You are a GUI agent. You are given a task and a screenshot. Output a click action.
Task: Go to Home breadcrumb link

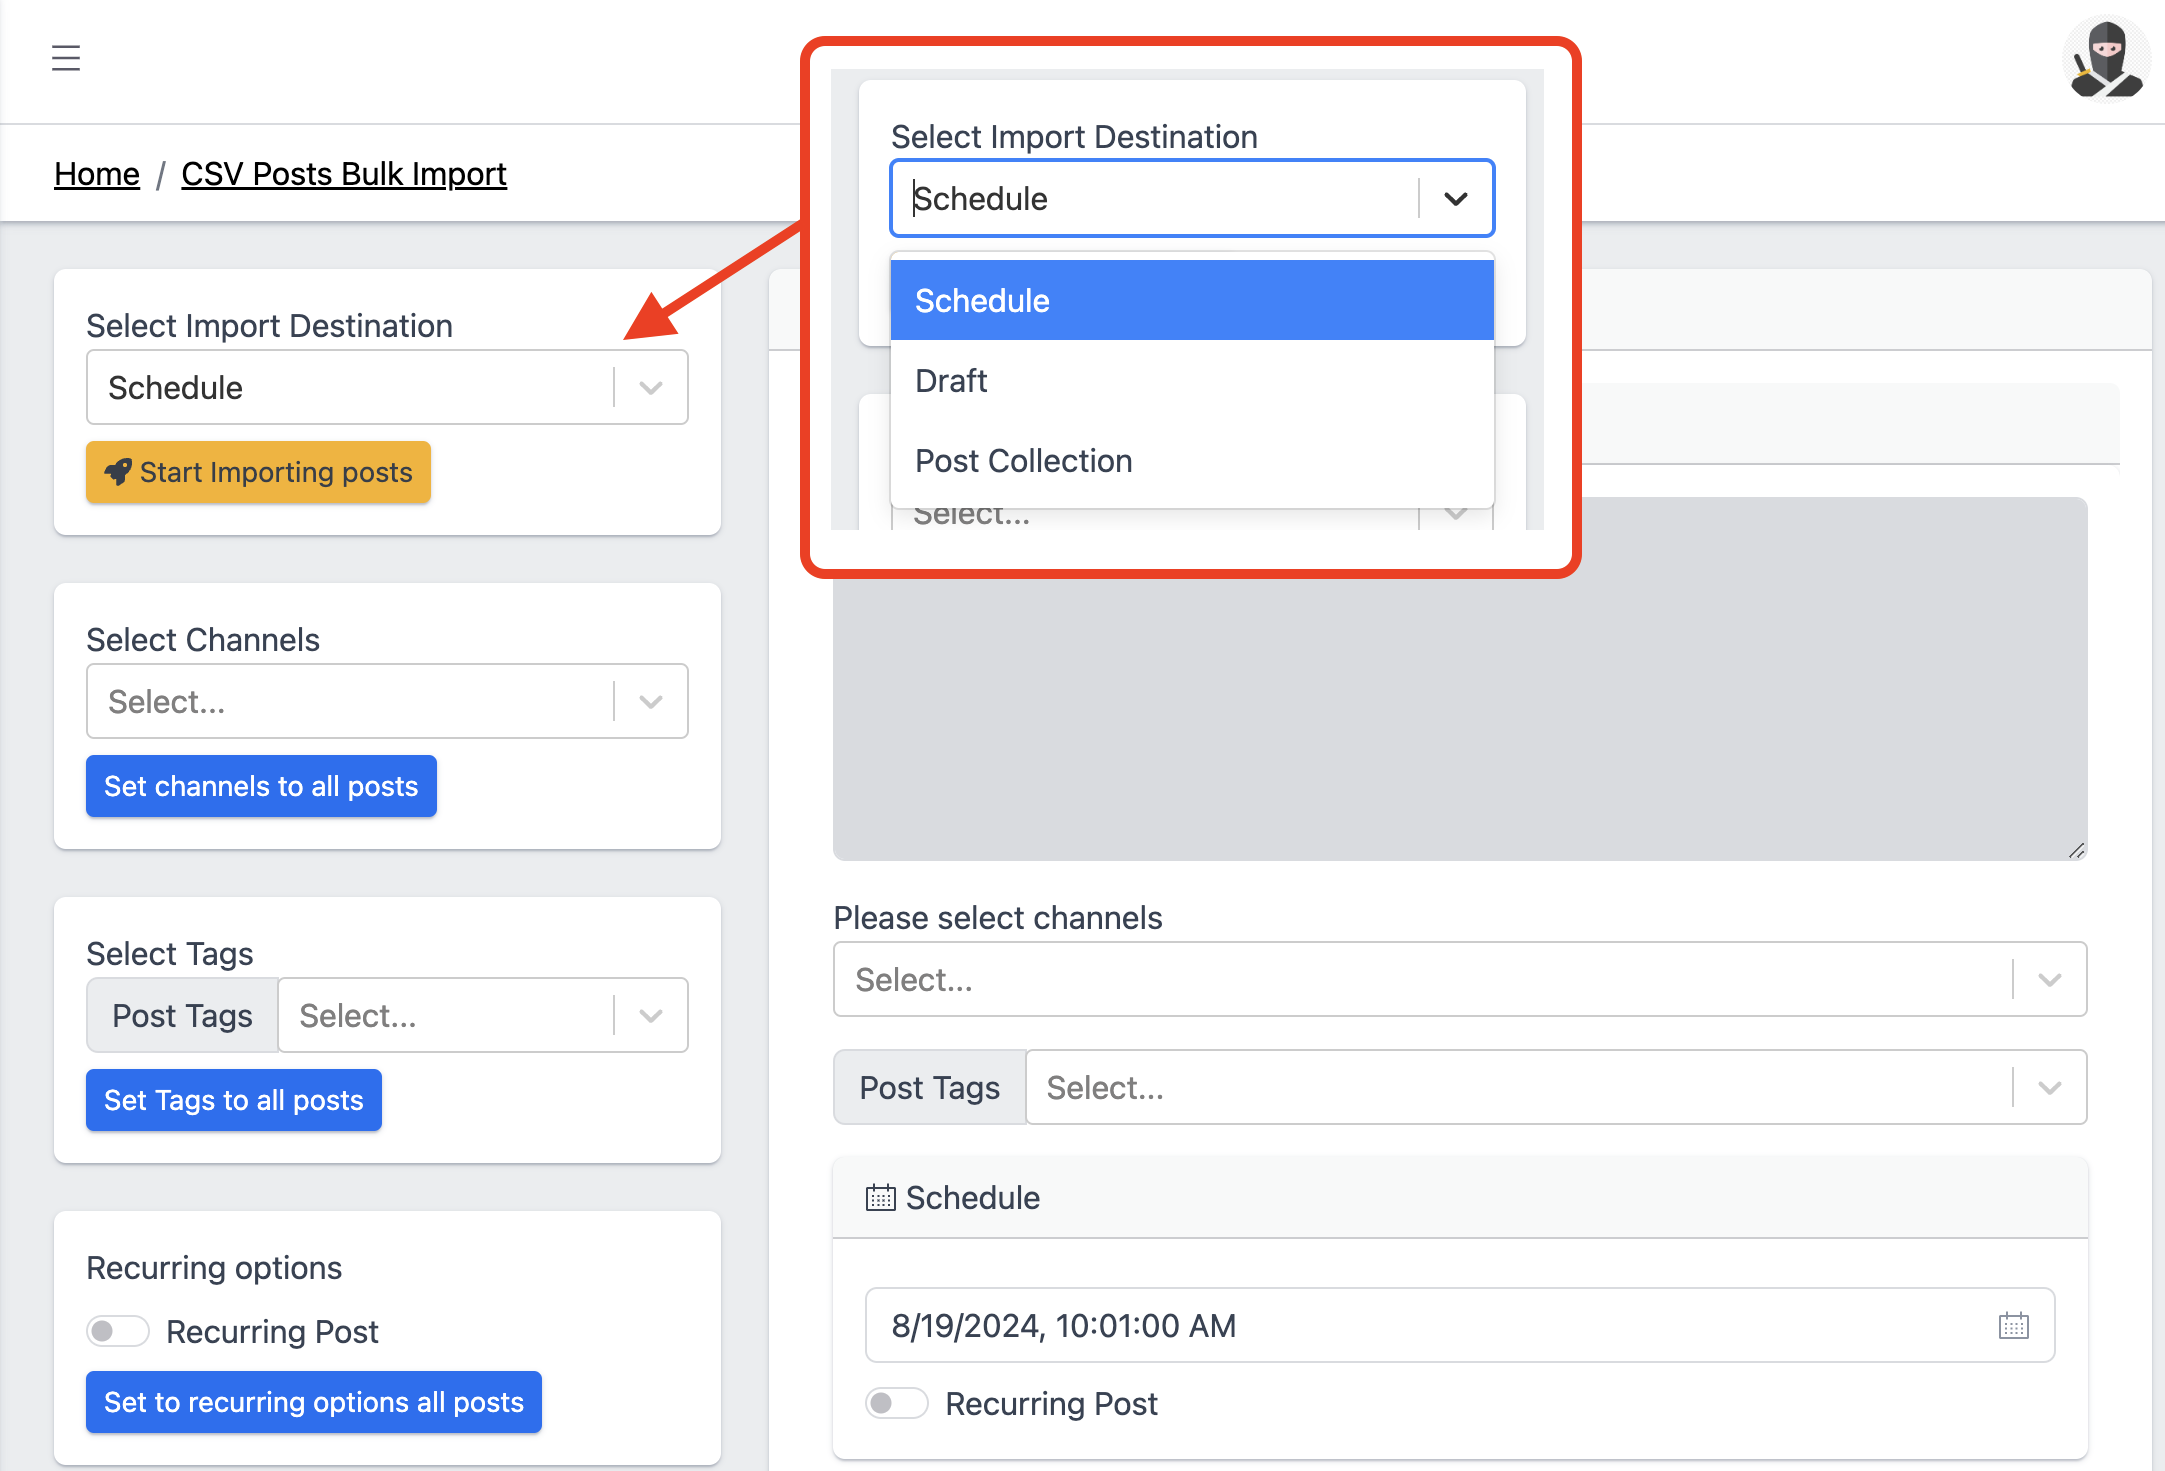click(97, 174)
